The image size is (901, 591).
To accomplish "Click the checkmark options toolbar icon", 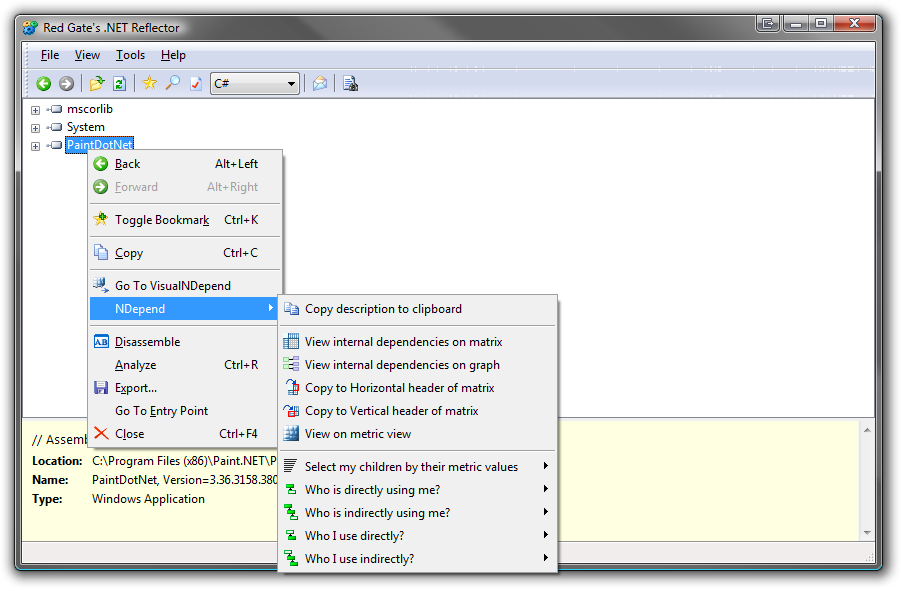I will [x=196, y=84].
